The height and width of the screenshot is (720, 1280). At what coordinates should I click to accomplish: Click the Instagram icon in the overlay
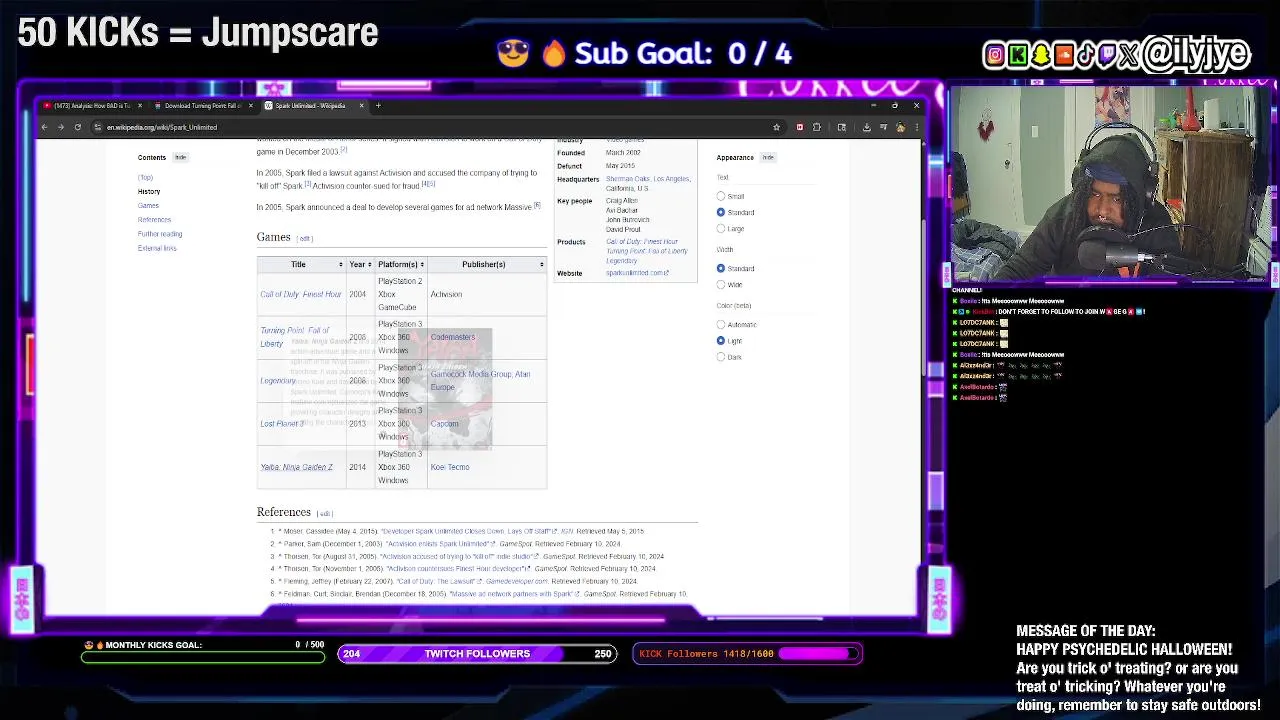[x=994, y=55]
